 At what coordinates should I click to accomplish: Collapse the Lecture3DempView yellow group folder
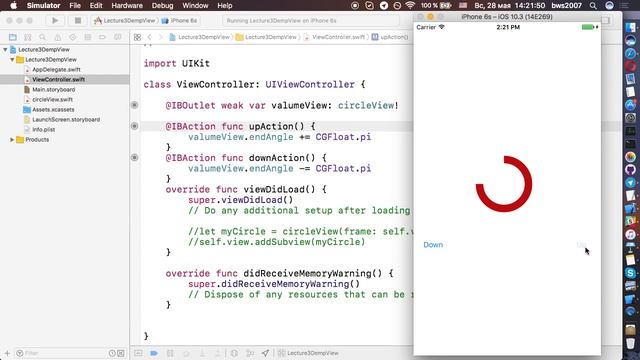[x=12, y=60]
